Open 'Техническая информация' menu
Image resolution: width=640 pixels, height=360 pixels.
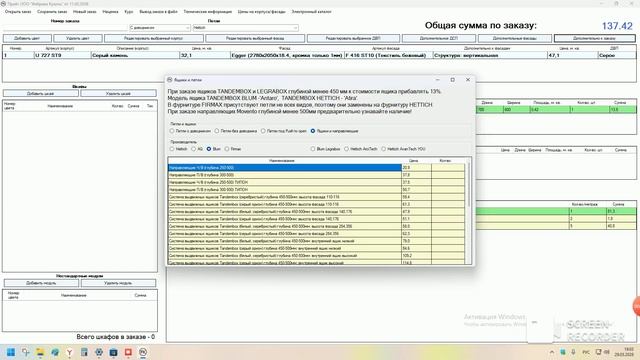pyautogui.click(x=208, y=12)
